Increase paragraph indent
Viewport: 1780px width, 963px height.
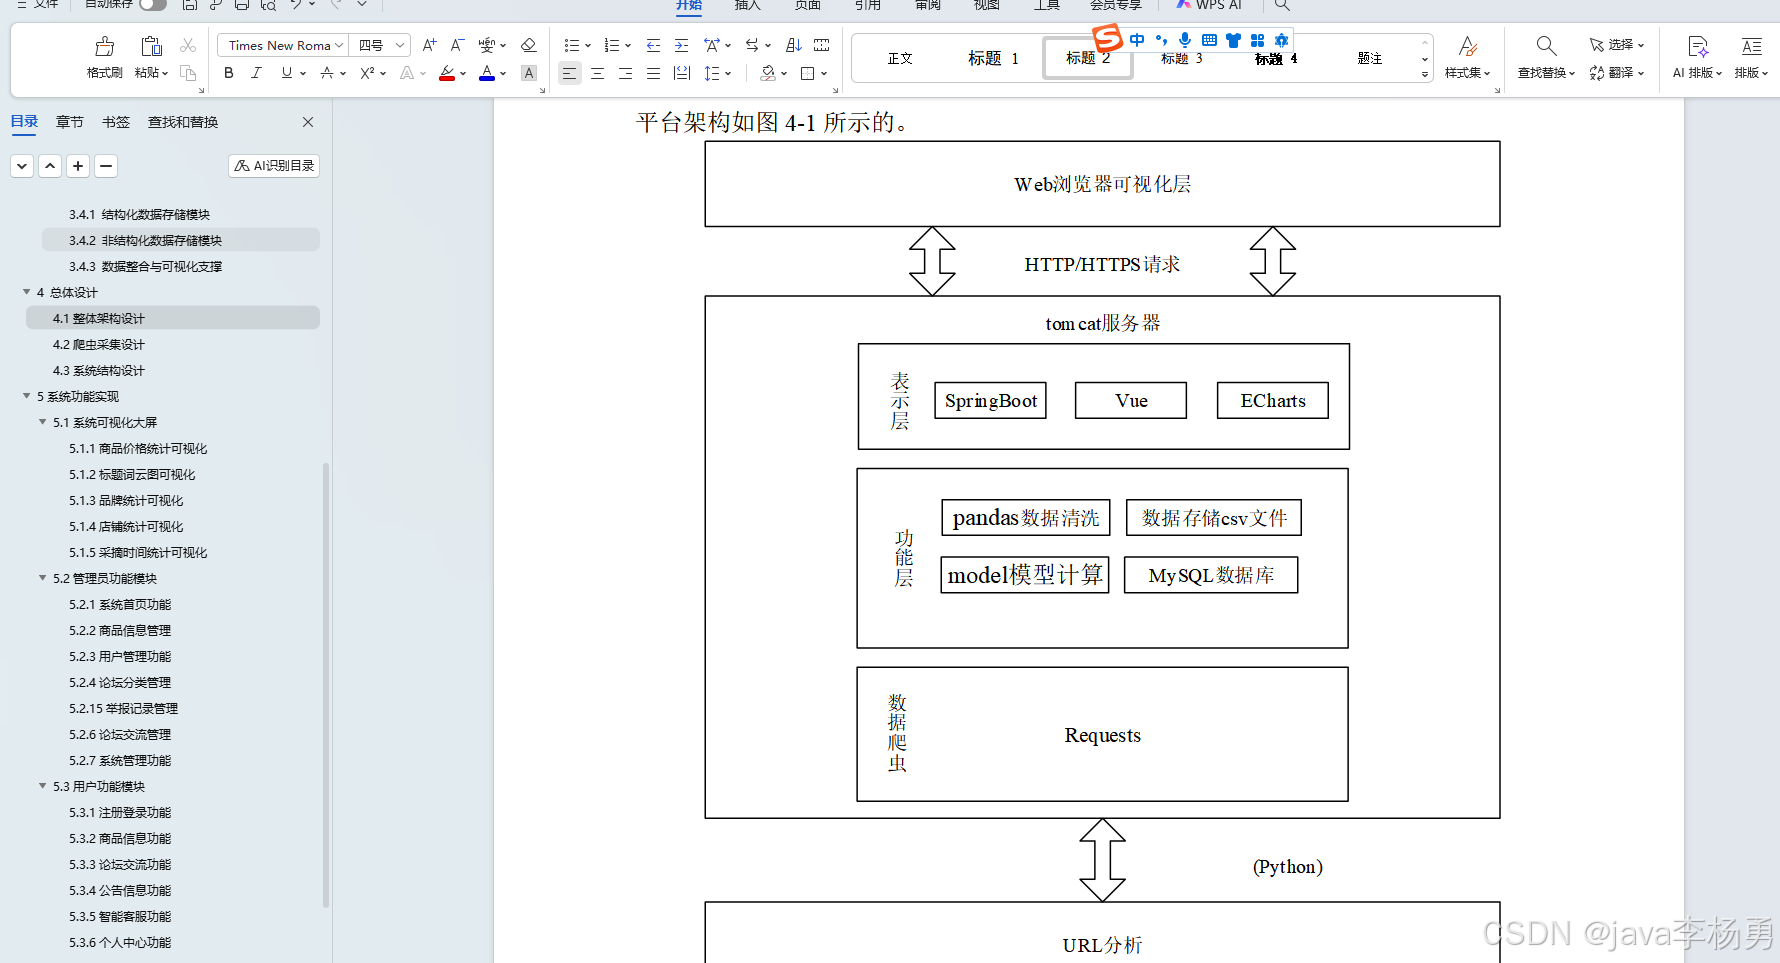click(681, 45)
